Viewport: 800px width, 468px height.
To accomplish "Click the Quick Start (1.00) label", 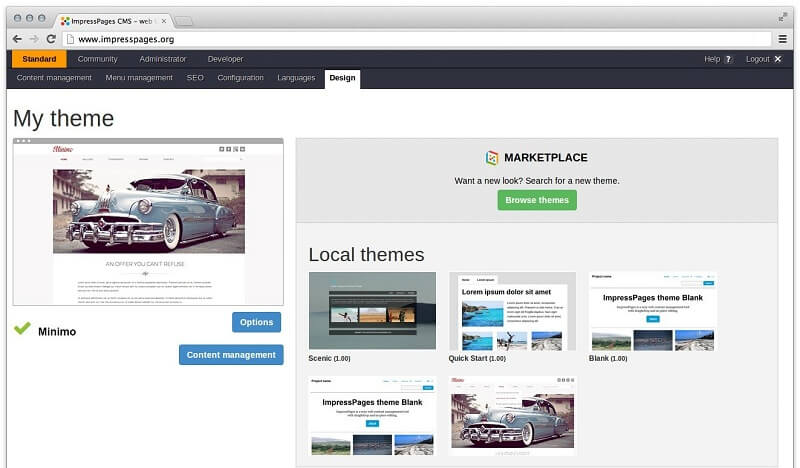I will point(477,359).
